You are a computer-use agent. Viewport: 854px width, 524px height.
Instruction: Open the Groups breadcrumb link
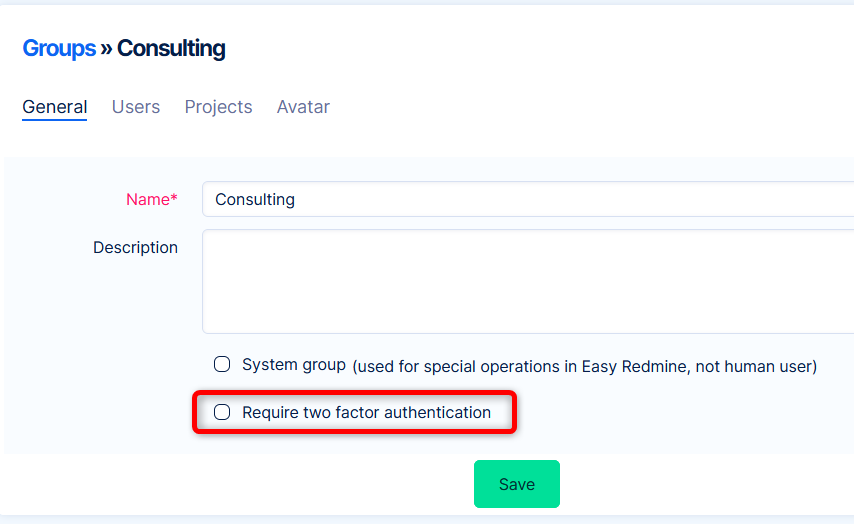[59, 48]
